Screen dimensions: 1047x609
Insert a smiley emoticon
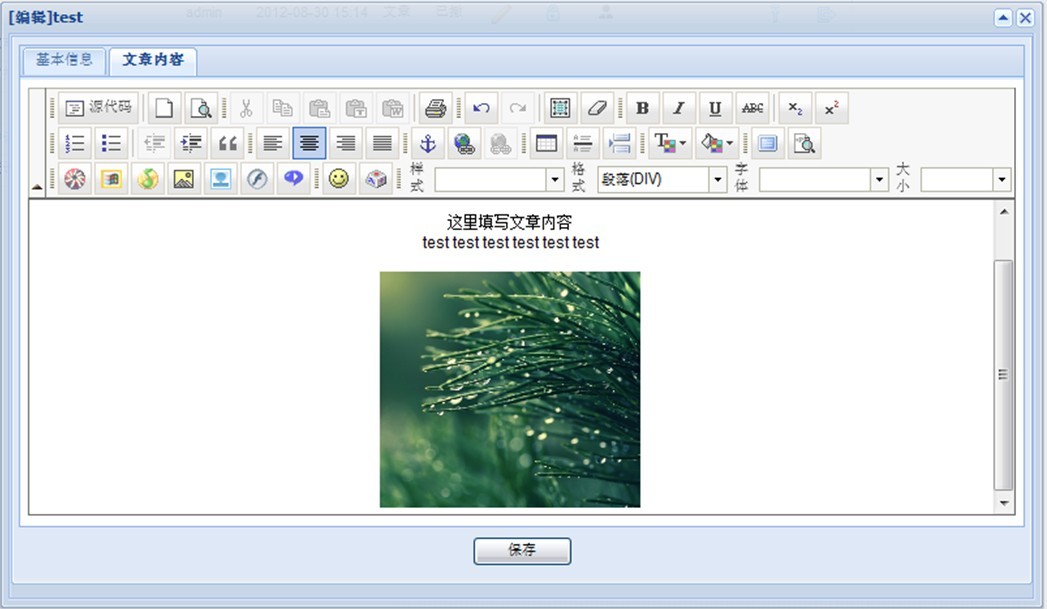(x=340, y=179)
